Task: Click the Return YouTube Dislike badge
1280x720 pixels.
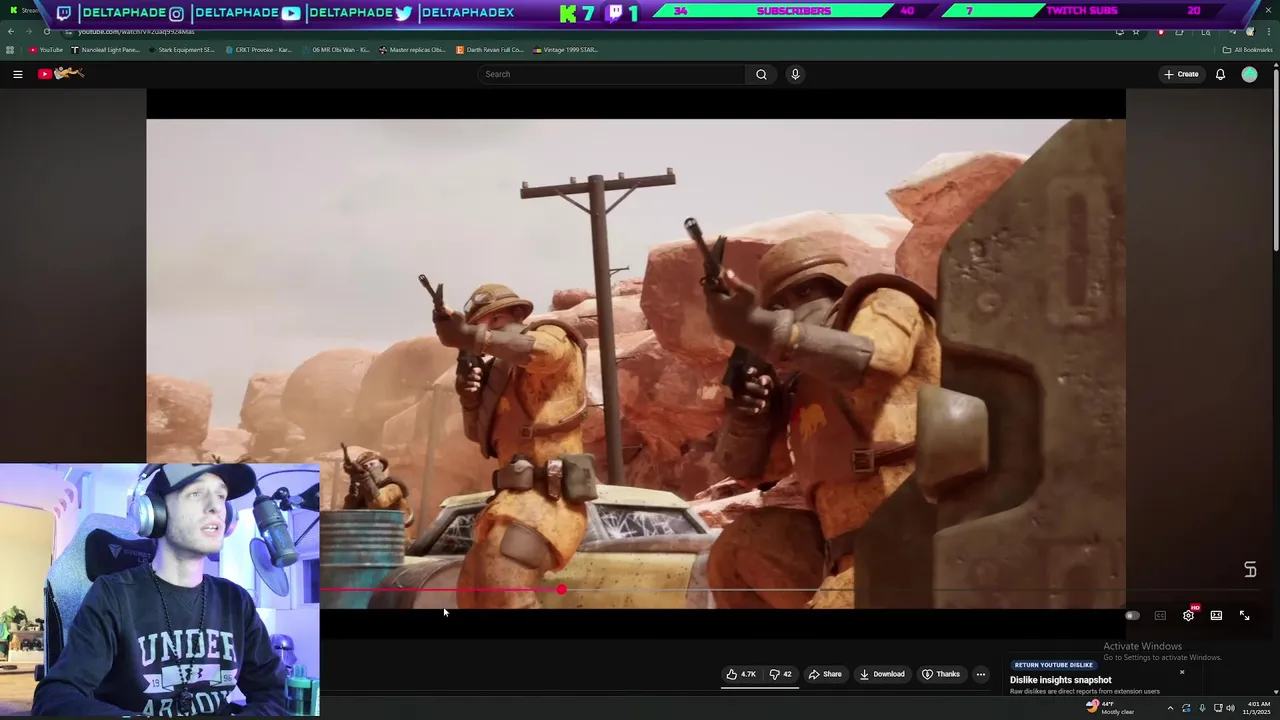Action: pos(1053,665)
